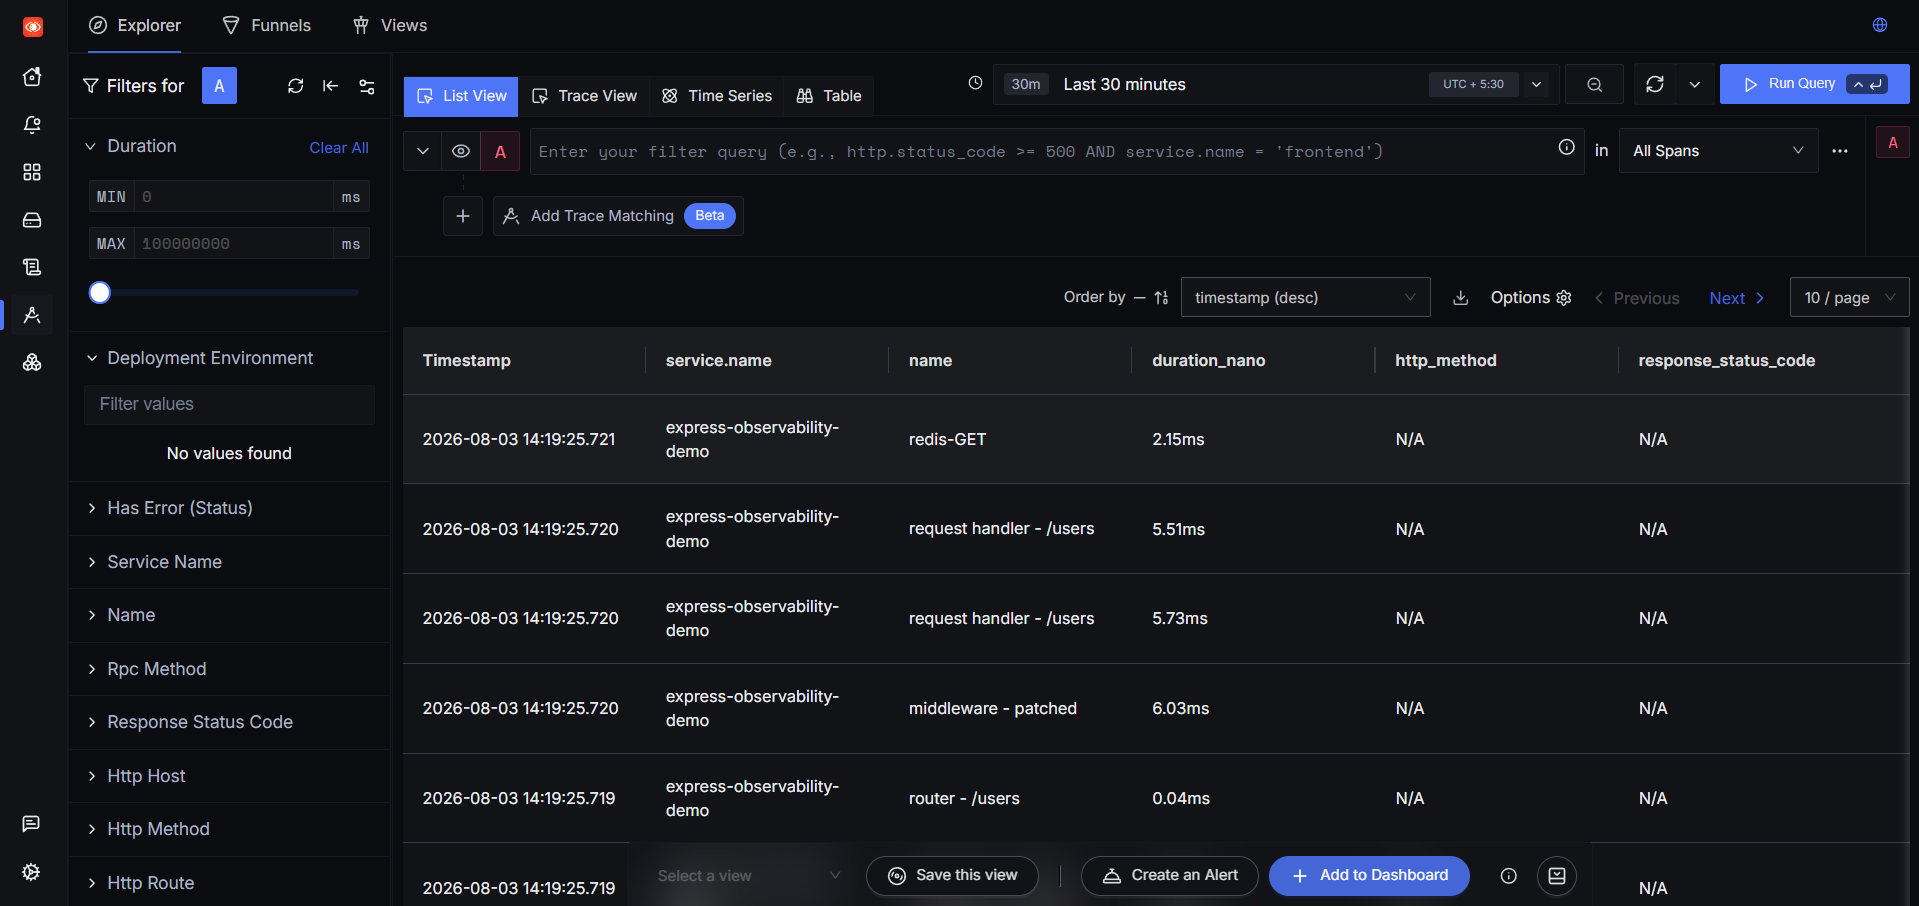Open the Select a view dropdown
The height and width of the screenshot is (906, 1919).
tap(748, 876)
